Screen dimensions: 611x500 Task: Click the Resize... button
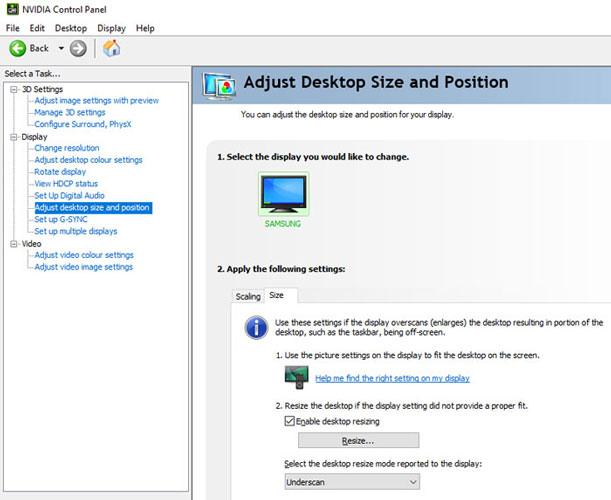click(x=358, y=440)
